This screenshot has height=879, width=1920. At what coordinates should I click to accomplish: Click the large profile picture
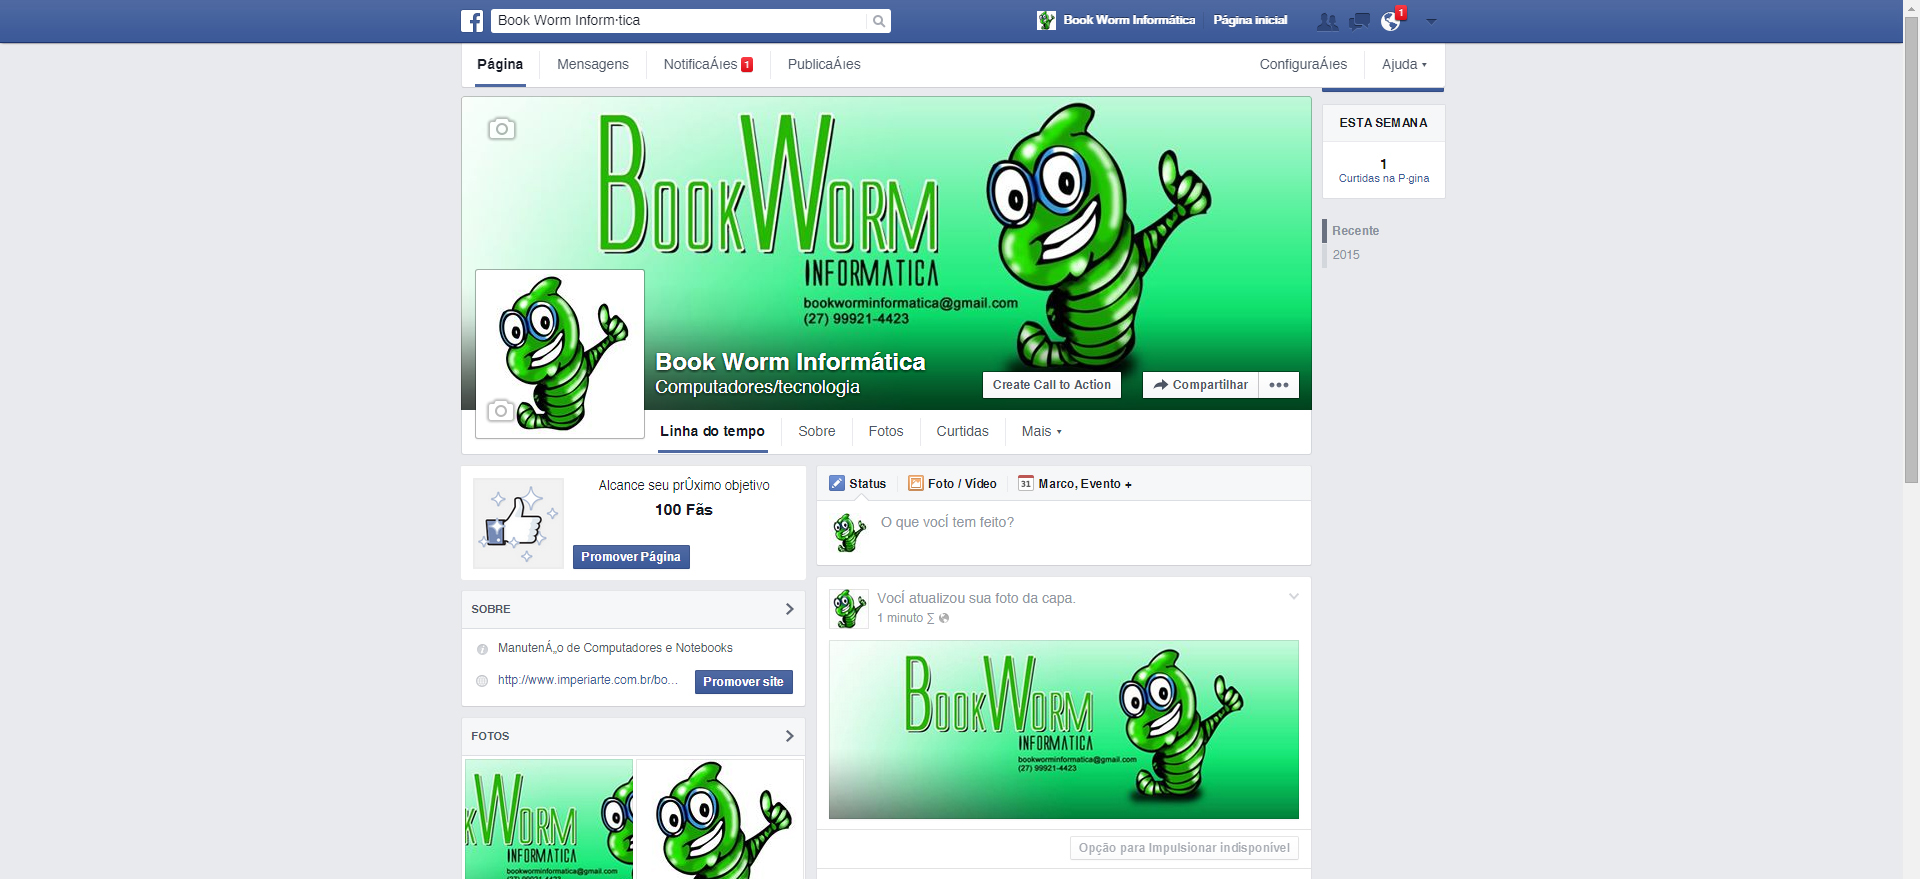tap(560, 354)
